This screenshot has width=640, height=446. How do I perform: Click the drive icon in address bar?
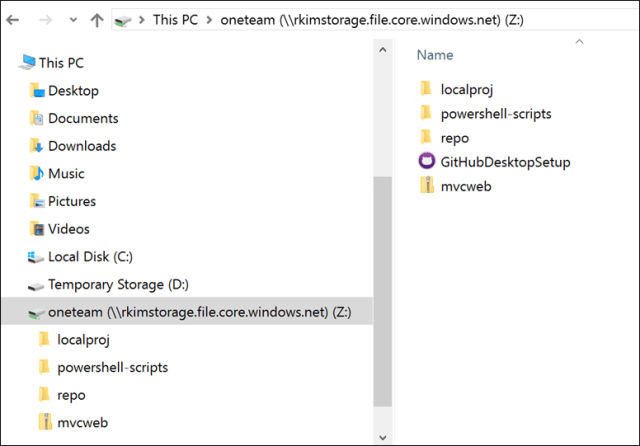pyautogui.click(x=123, y=20)
